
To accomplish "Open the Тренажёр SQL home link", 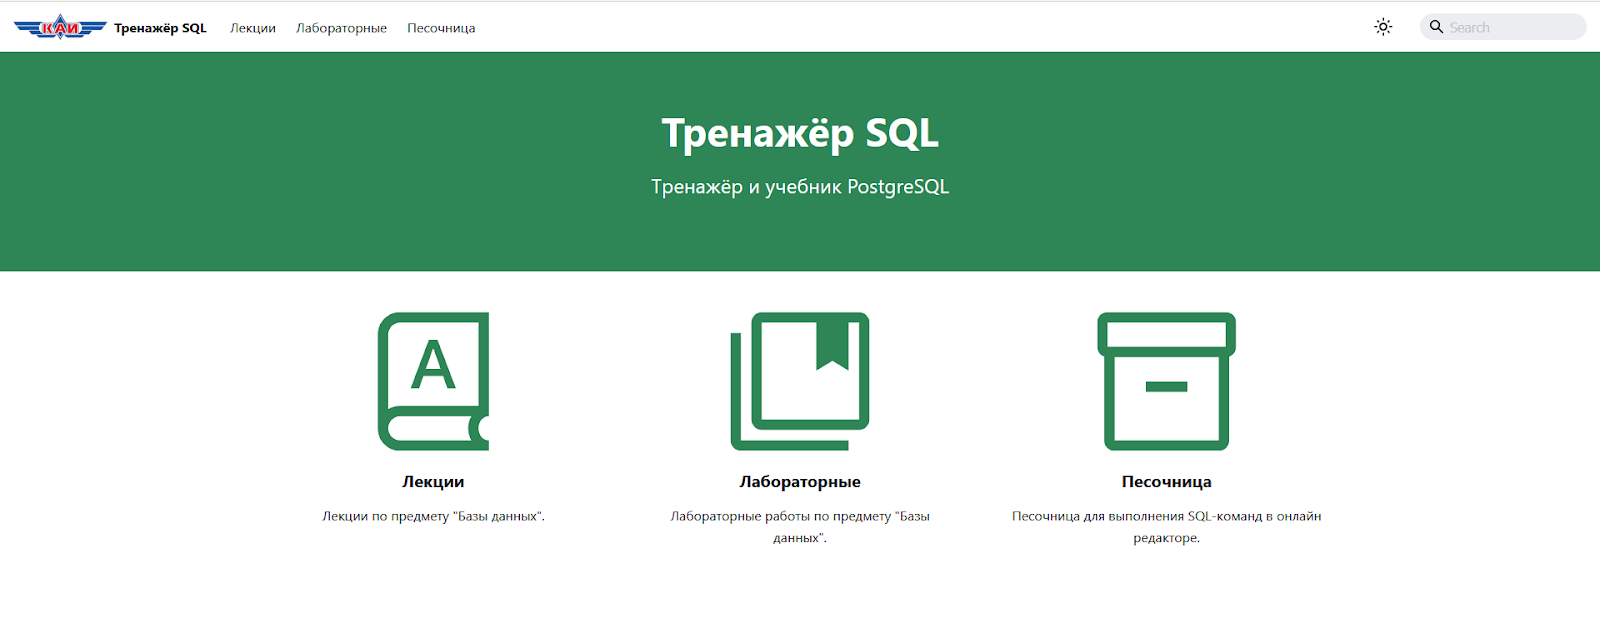I will click(x=160, y=28).
